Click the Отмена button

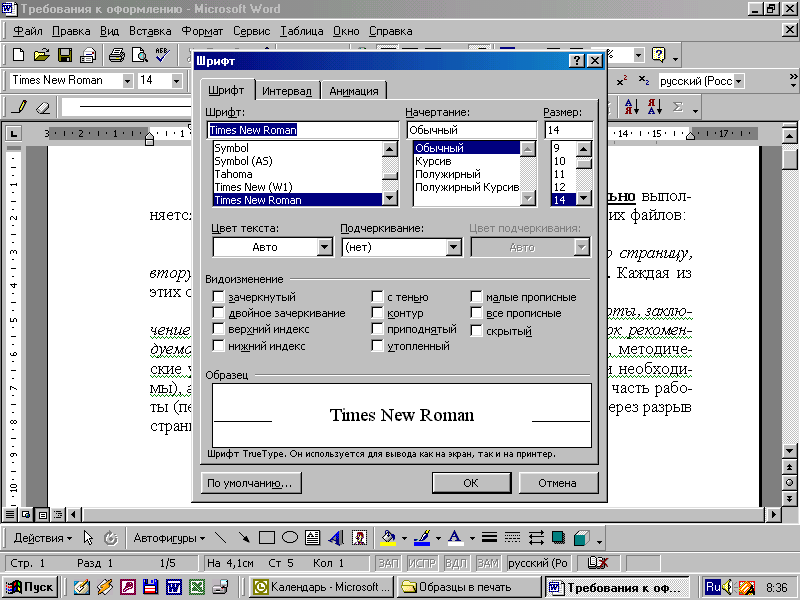tap(558, 483)
